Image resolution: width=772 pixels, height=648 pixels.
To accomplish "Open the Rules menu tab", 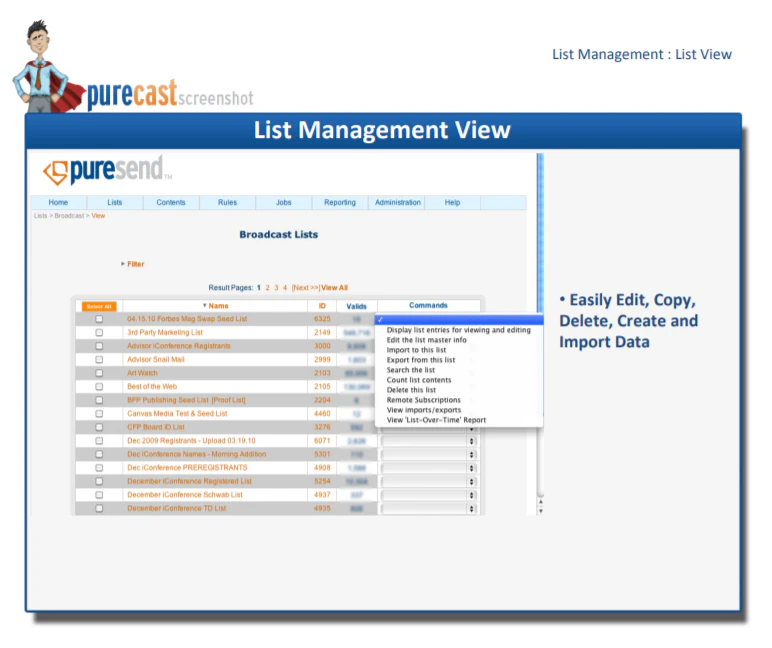I will click(227, 202).
